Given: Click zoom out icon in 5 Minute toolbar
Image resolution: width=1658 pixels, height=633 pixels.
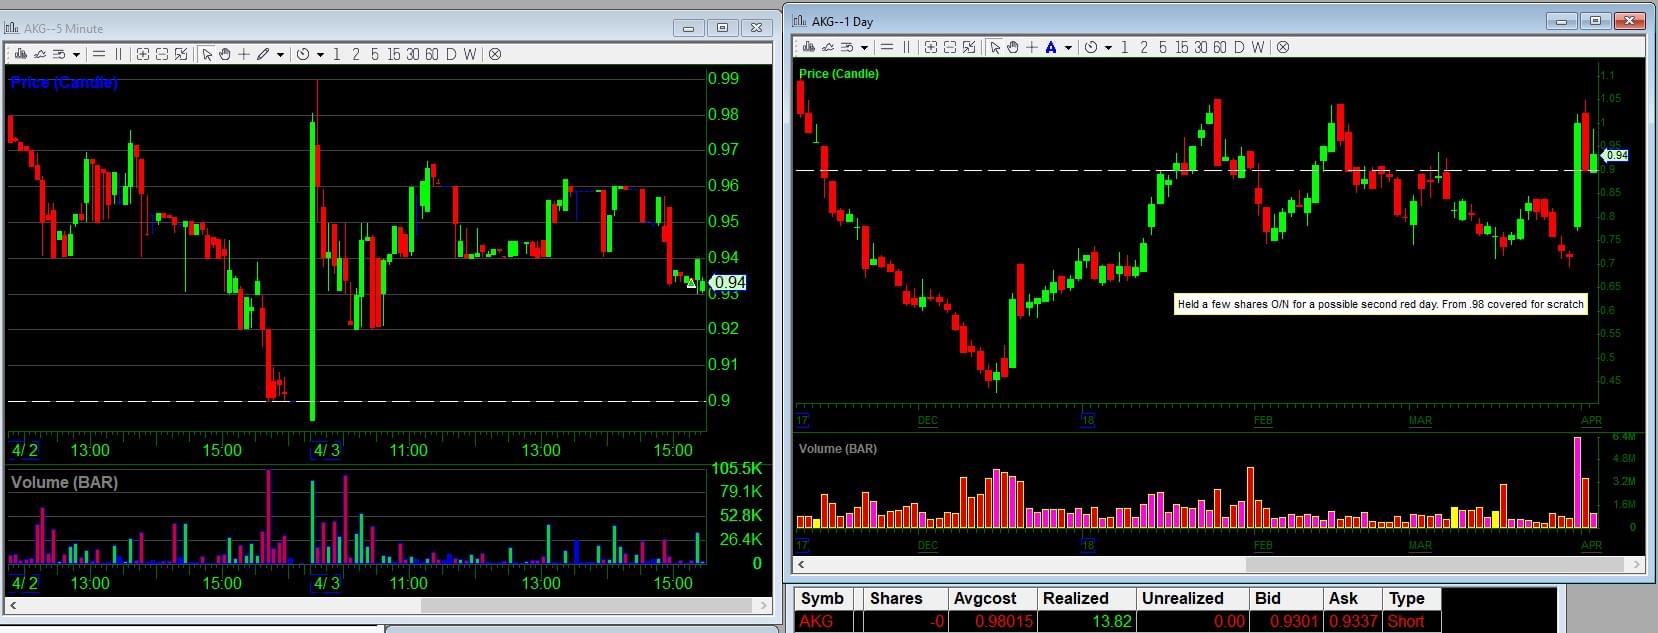Looking at the screenshot, I should pyautogui.click(x=162, y=54).
